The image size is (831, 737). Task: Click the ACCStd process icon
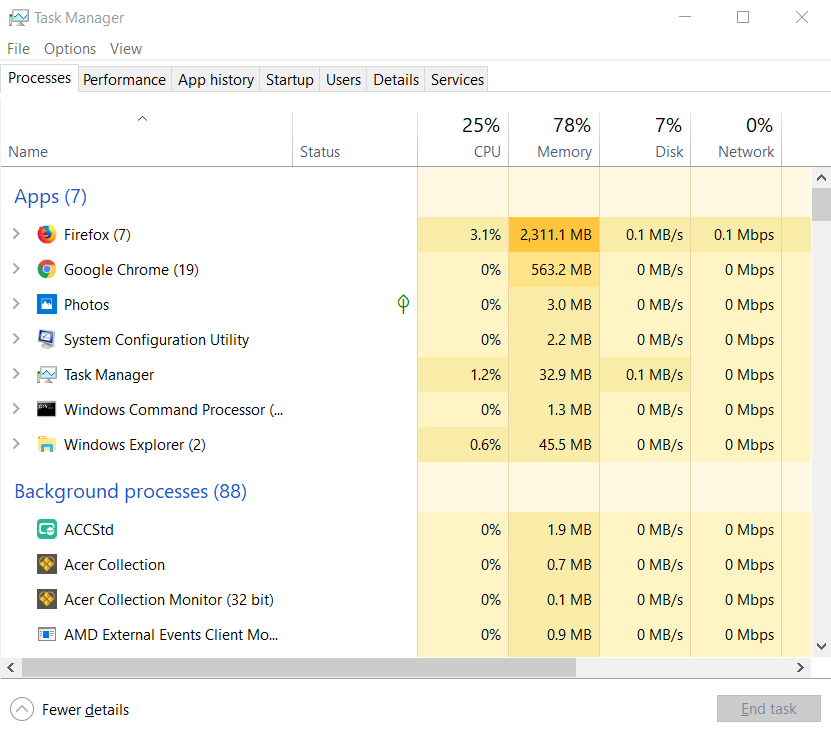coord(47,529)
